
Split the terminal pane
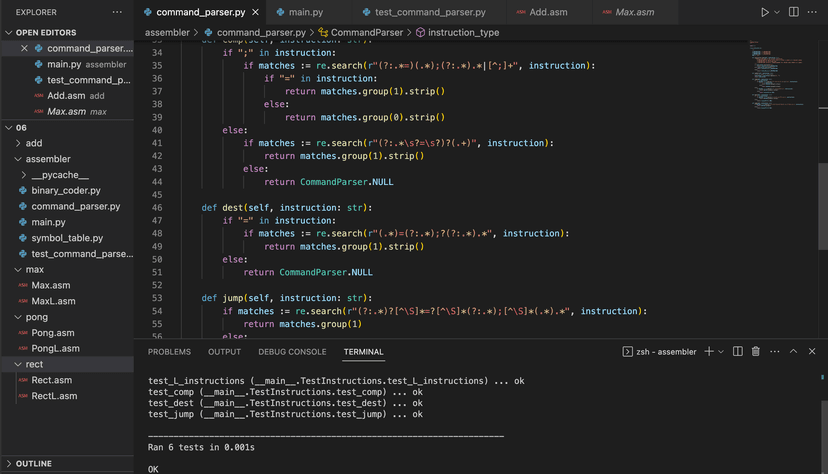click(737, 351)
